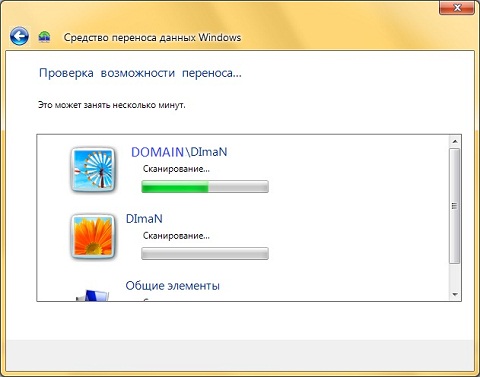Screen dimensions: 480x377
Task: Close the transfer wizard window
Action: click(x=457, y=7)
